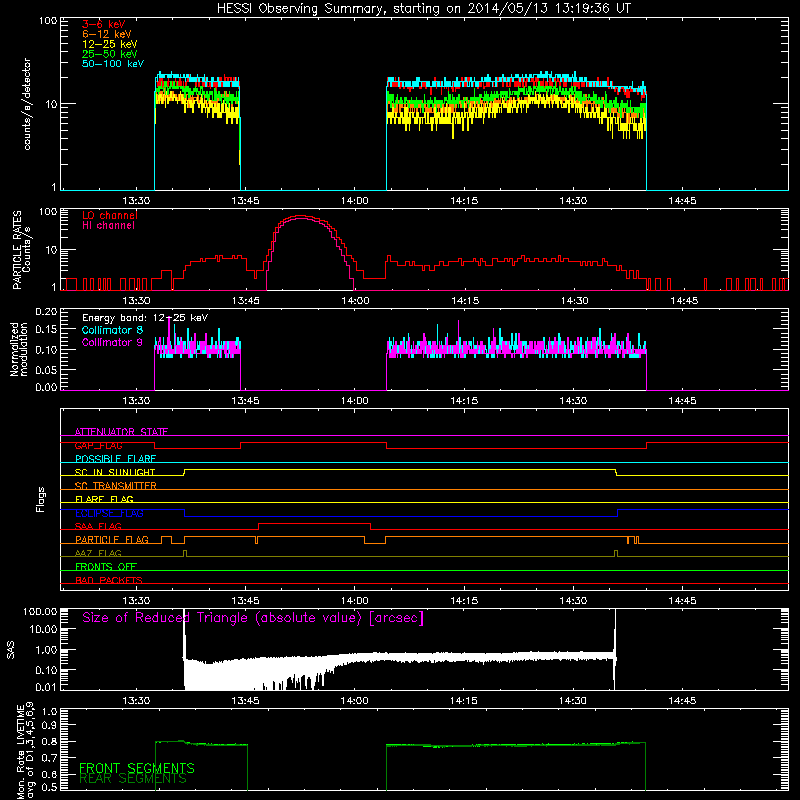Click the ATTENUATOR_STATE flag label
This screenshot has height=800, width=800.
click(121, 432)
